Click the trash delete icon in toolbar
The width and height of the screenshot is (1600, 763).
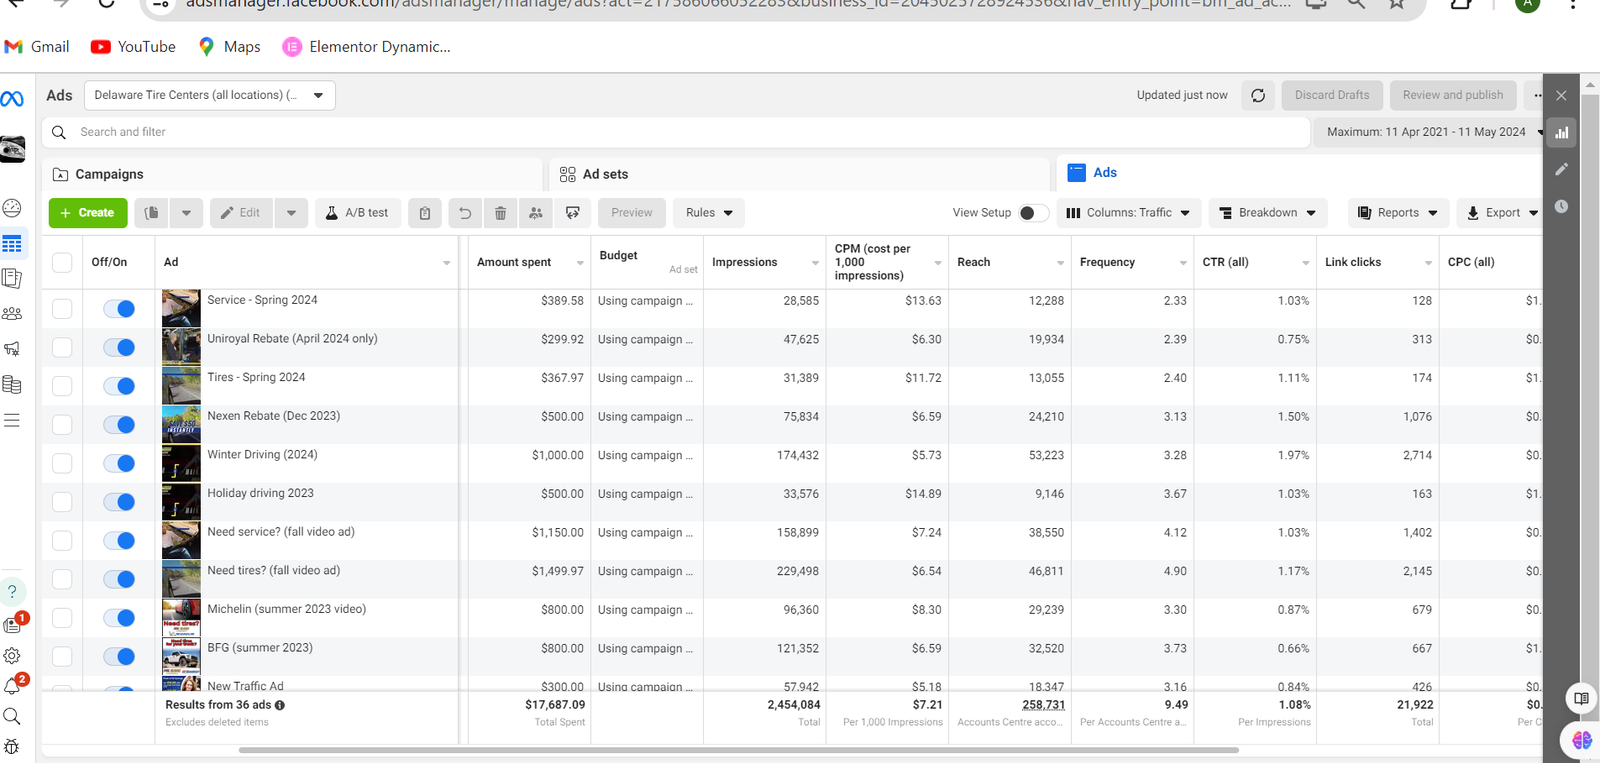[x=500, y=213]
